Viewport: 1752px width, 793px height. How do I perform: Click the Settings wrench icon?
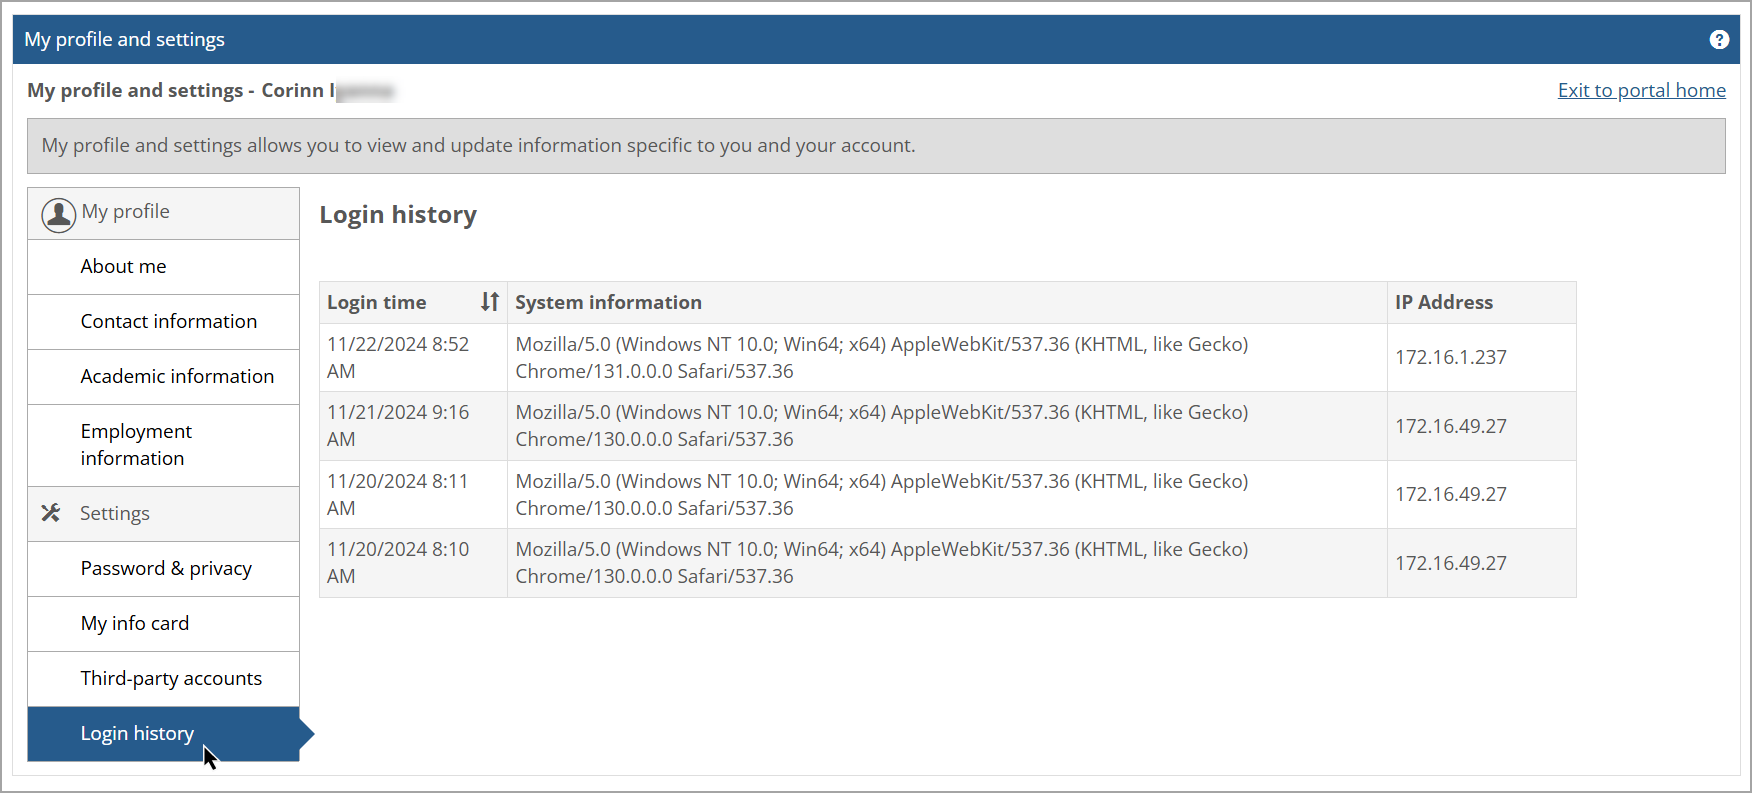point(51,513)
